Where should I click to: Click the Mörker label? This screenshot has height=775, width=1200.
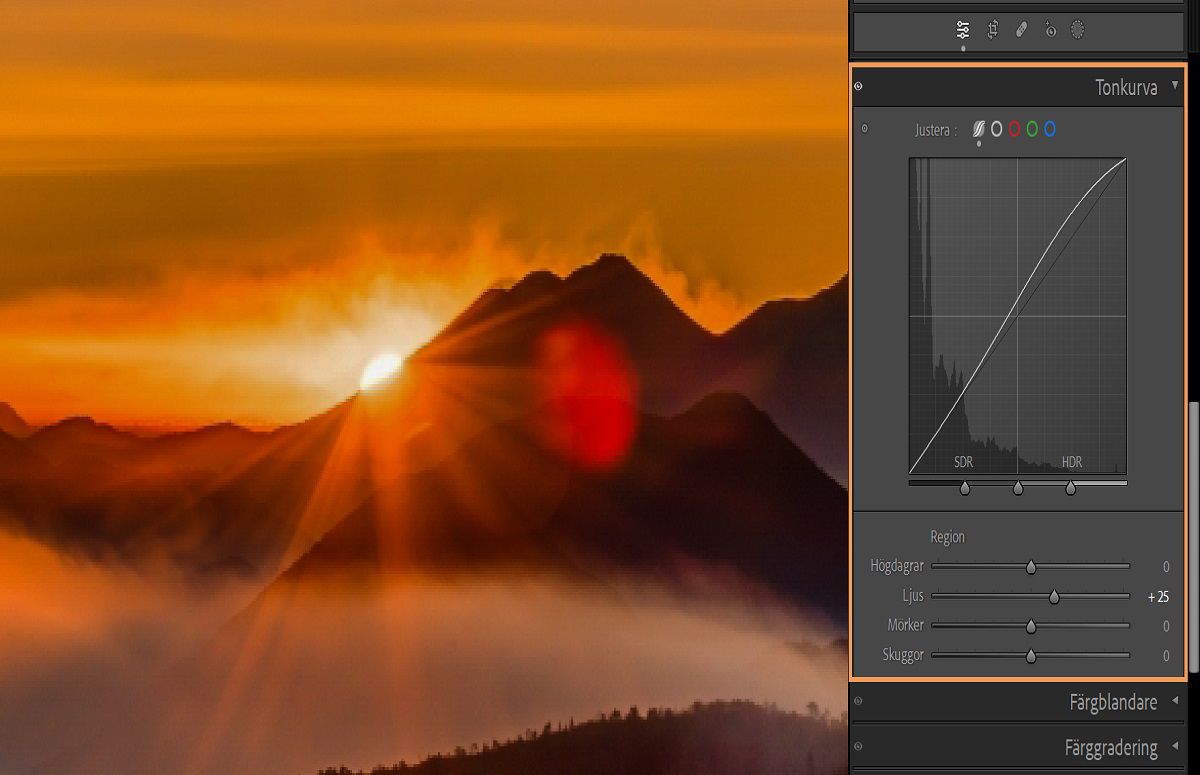[906, 626]
